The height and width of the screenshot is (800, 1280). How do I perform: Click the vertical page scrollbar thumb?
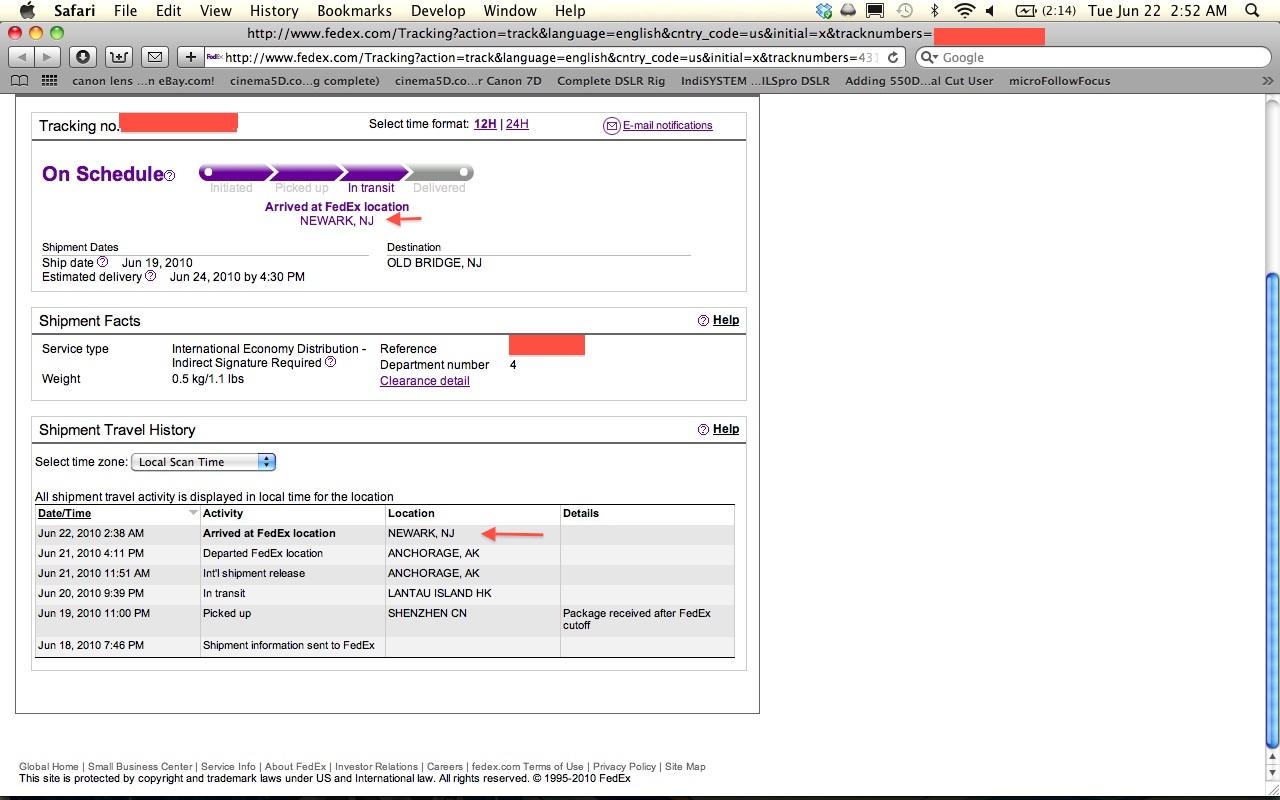[x=1272, y=510]
